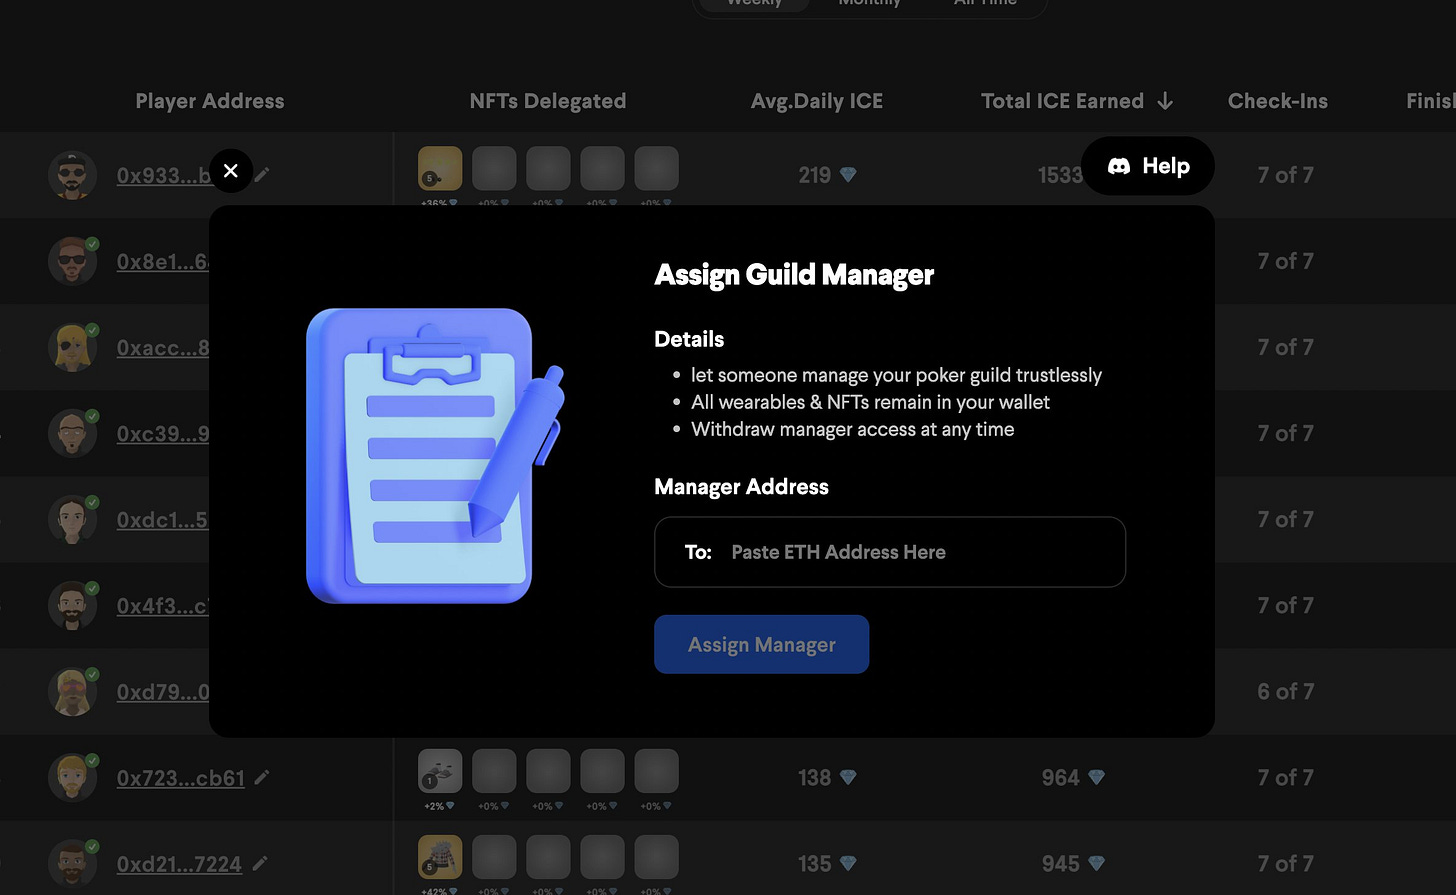Click Assign Guild Manager dialog title
1456x895 pixels.
pos(794,275)
